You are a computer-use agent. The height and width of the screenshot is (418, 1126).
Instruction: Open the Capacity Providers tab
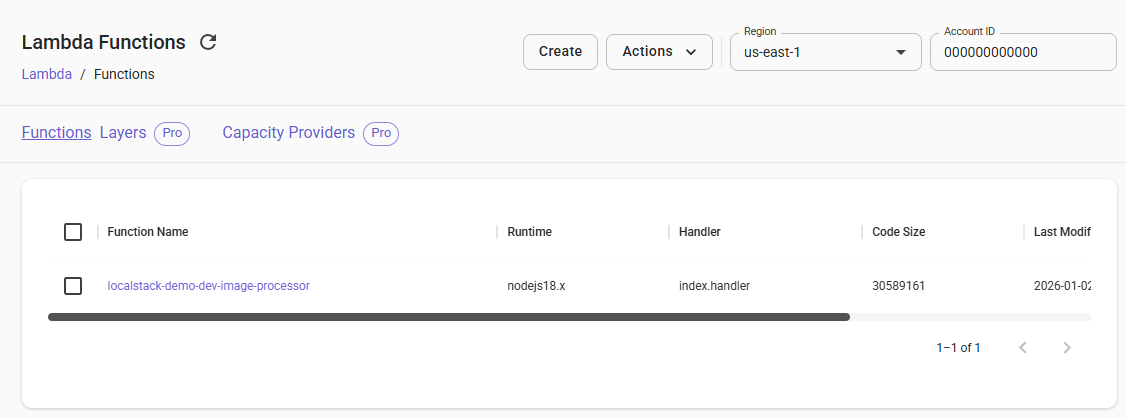click(289, 133)
